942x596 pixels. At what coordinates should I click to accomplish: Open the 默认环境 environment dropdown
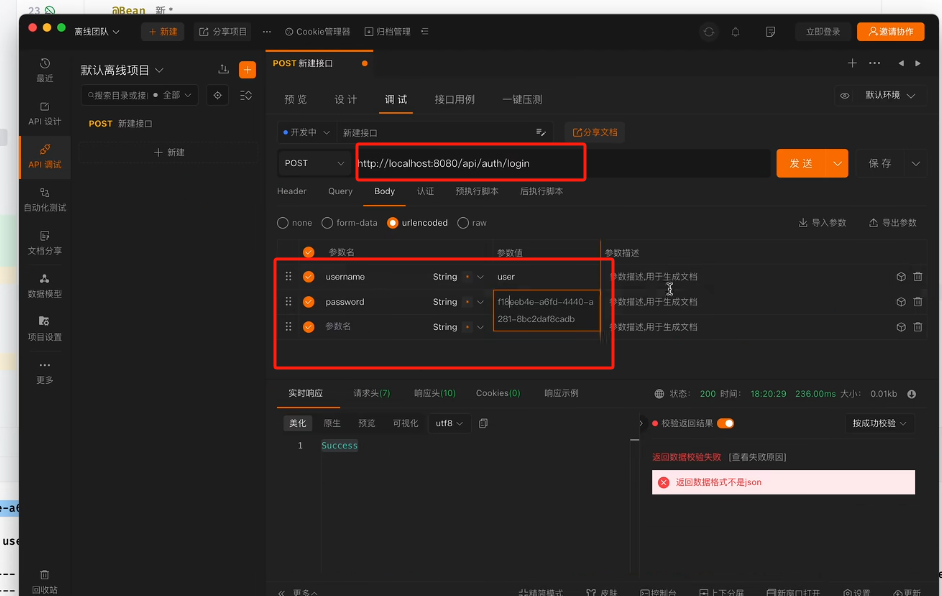890,96
